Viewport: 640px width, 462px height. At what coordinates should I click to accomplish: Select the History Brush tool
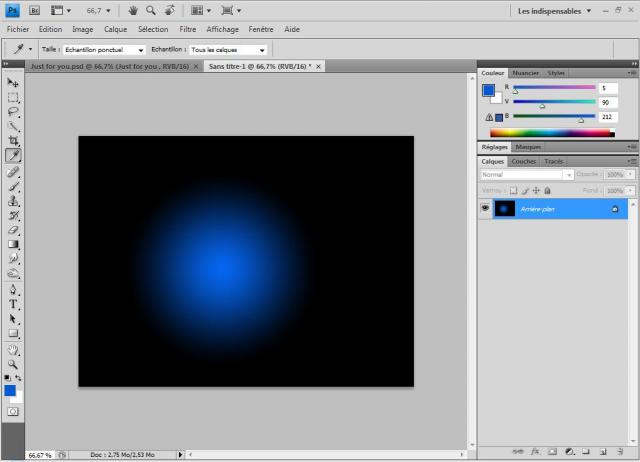coord(13,215)
